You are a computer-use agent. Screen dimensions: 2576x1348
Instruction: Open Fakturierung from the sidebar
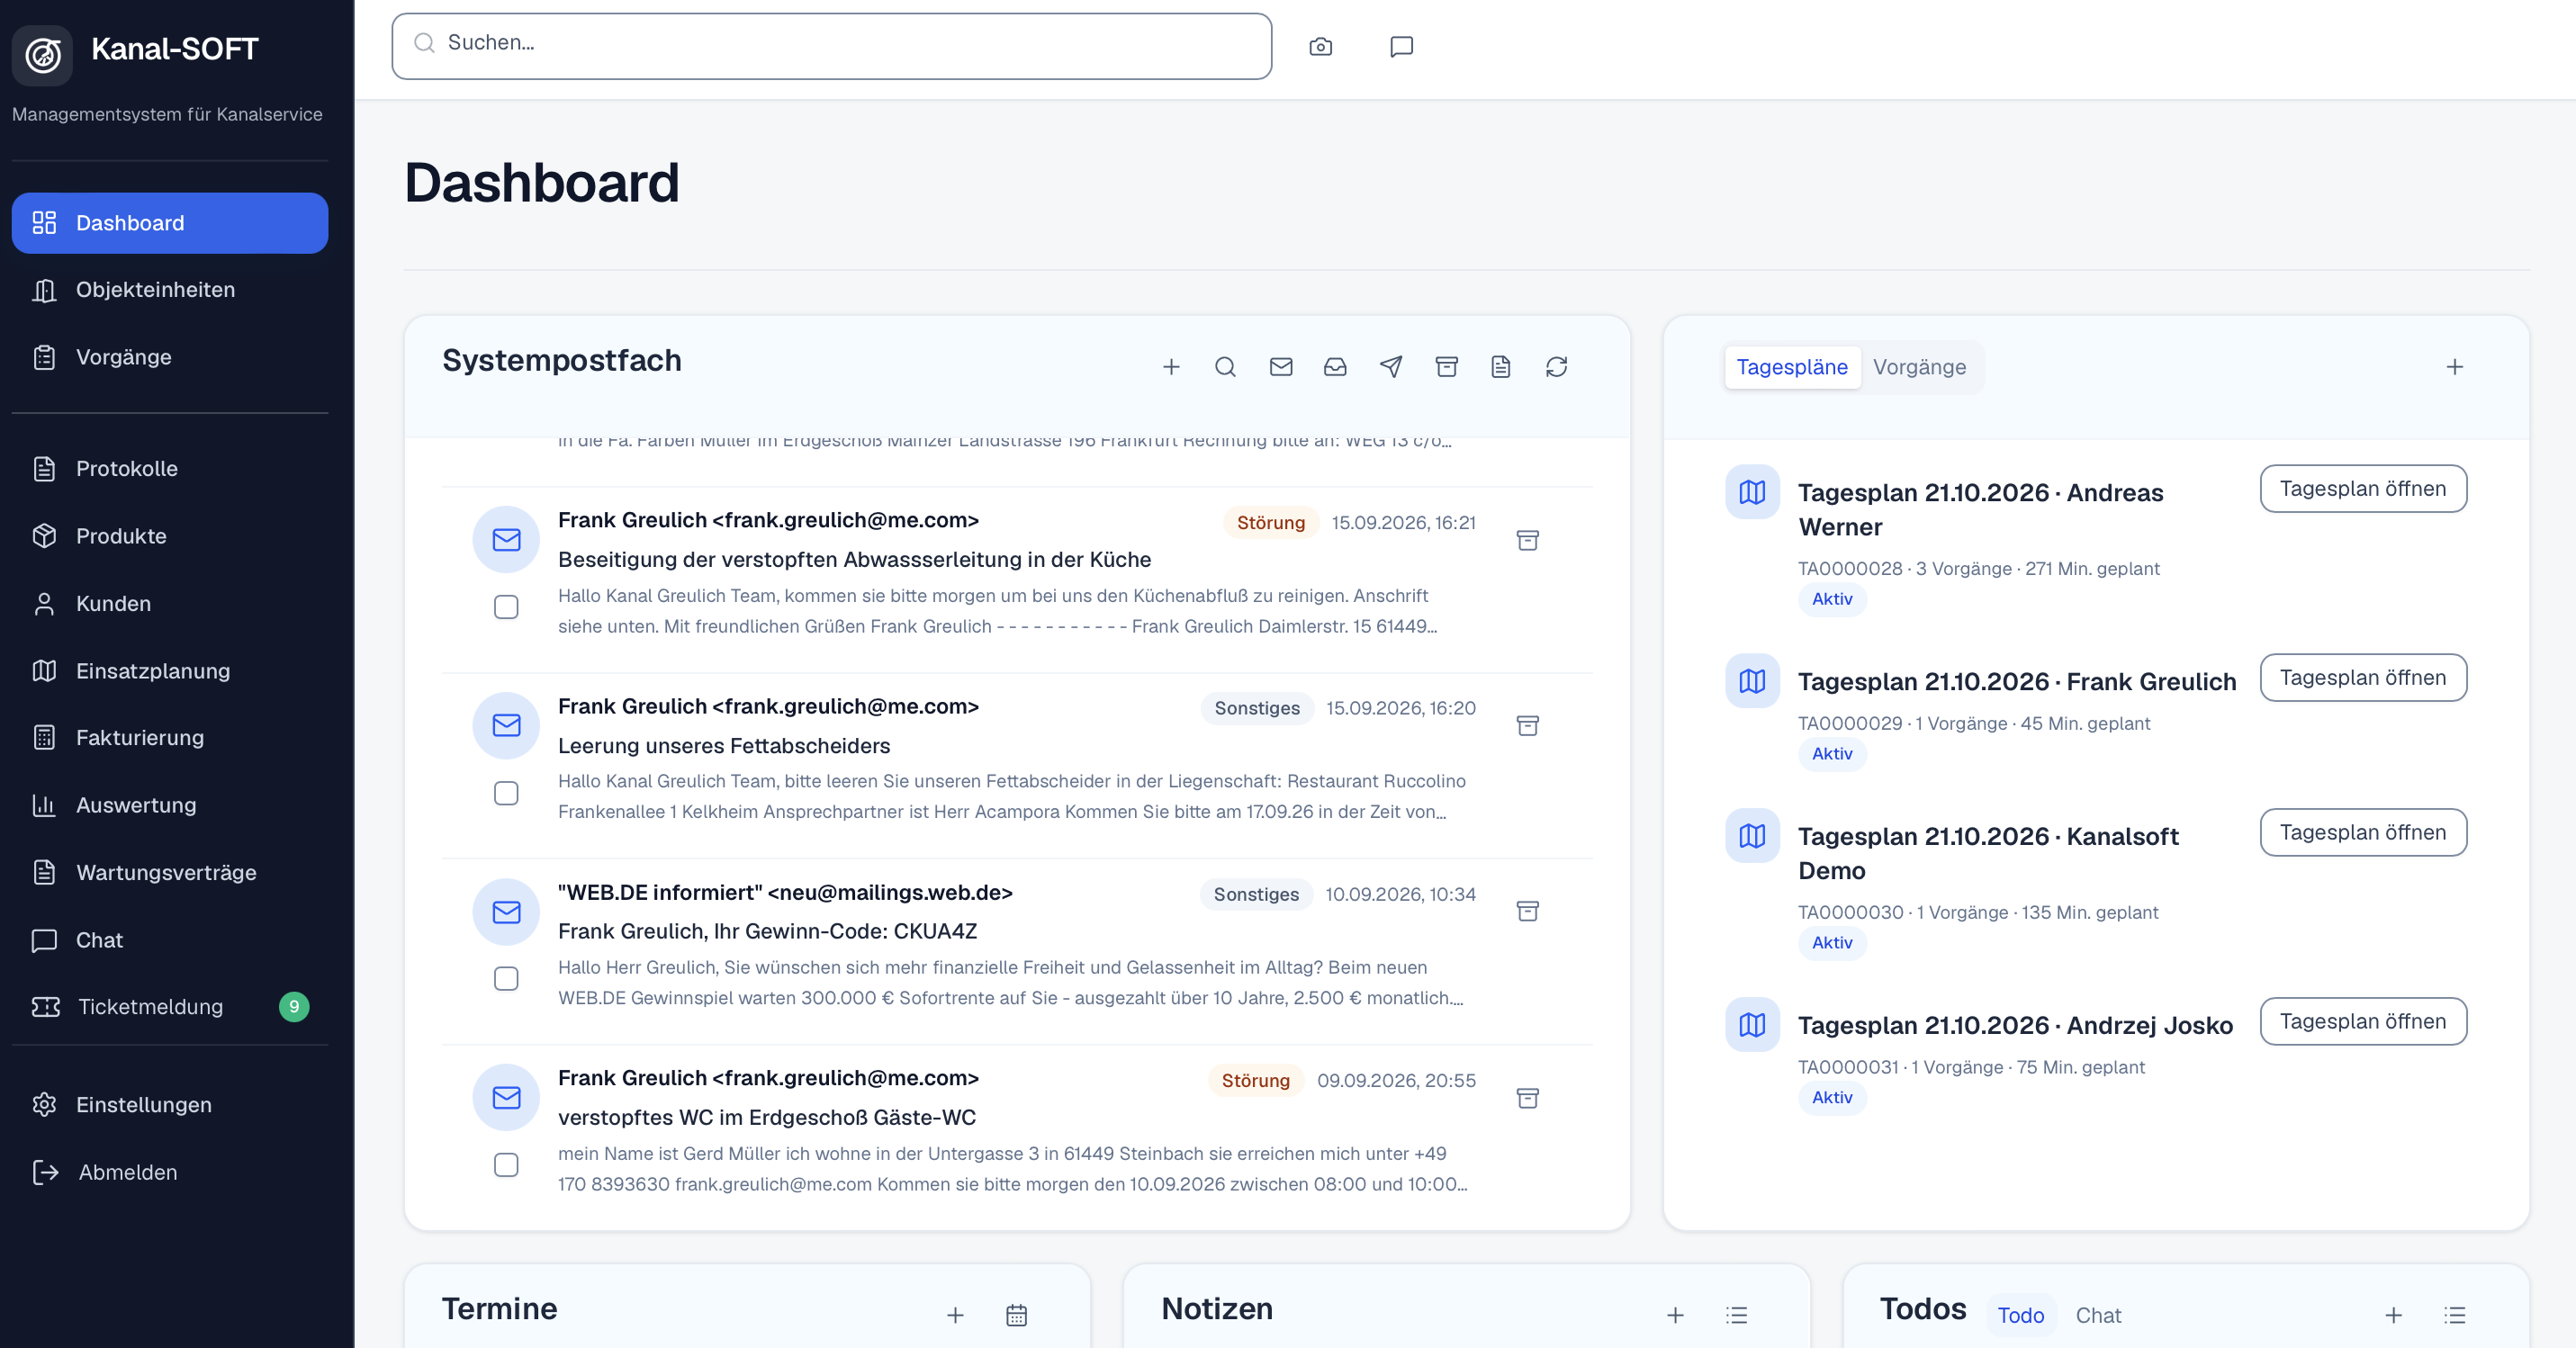click(x=170, y=737)
